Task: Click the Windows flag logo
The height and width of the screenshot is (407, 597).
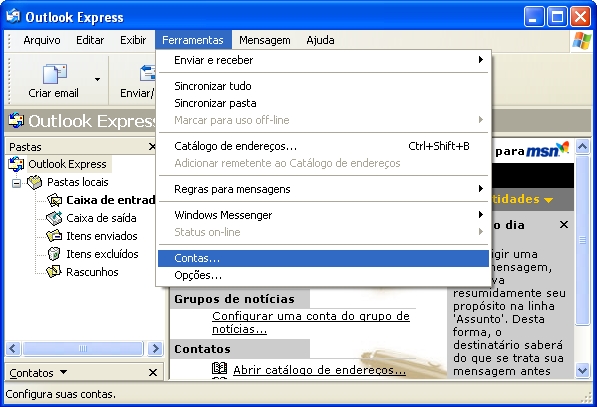Action: [582, 40]
